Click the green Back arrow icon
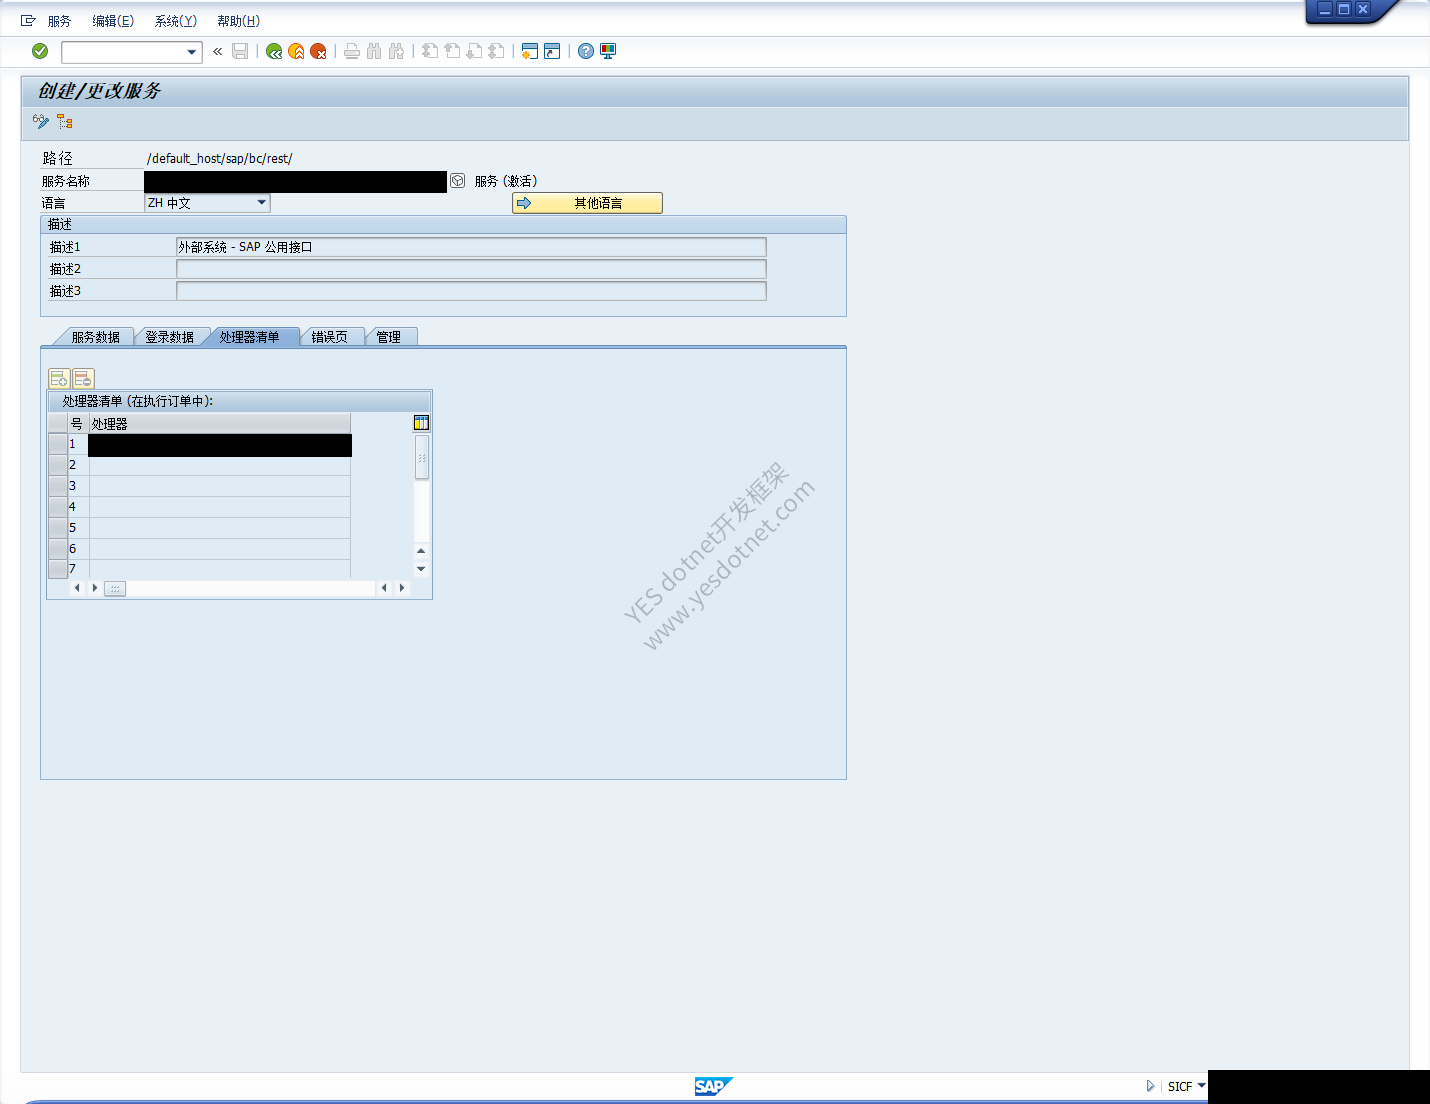The image size is (1430, 1104). click(x=274, y=51)
